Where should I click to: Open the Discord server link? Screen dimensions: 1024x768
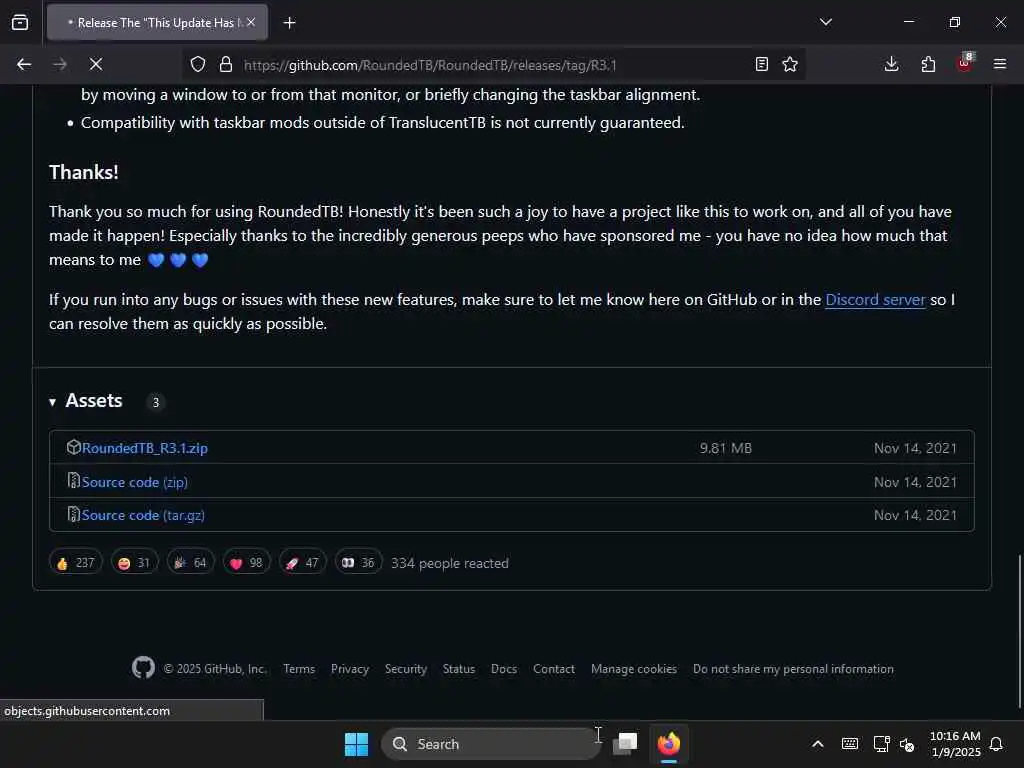pos(875,300)
